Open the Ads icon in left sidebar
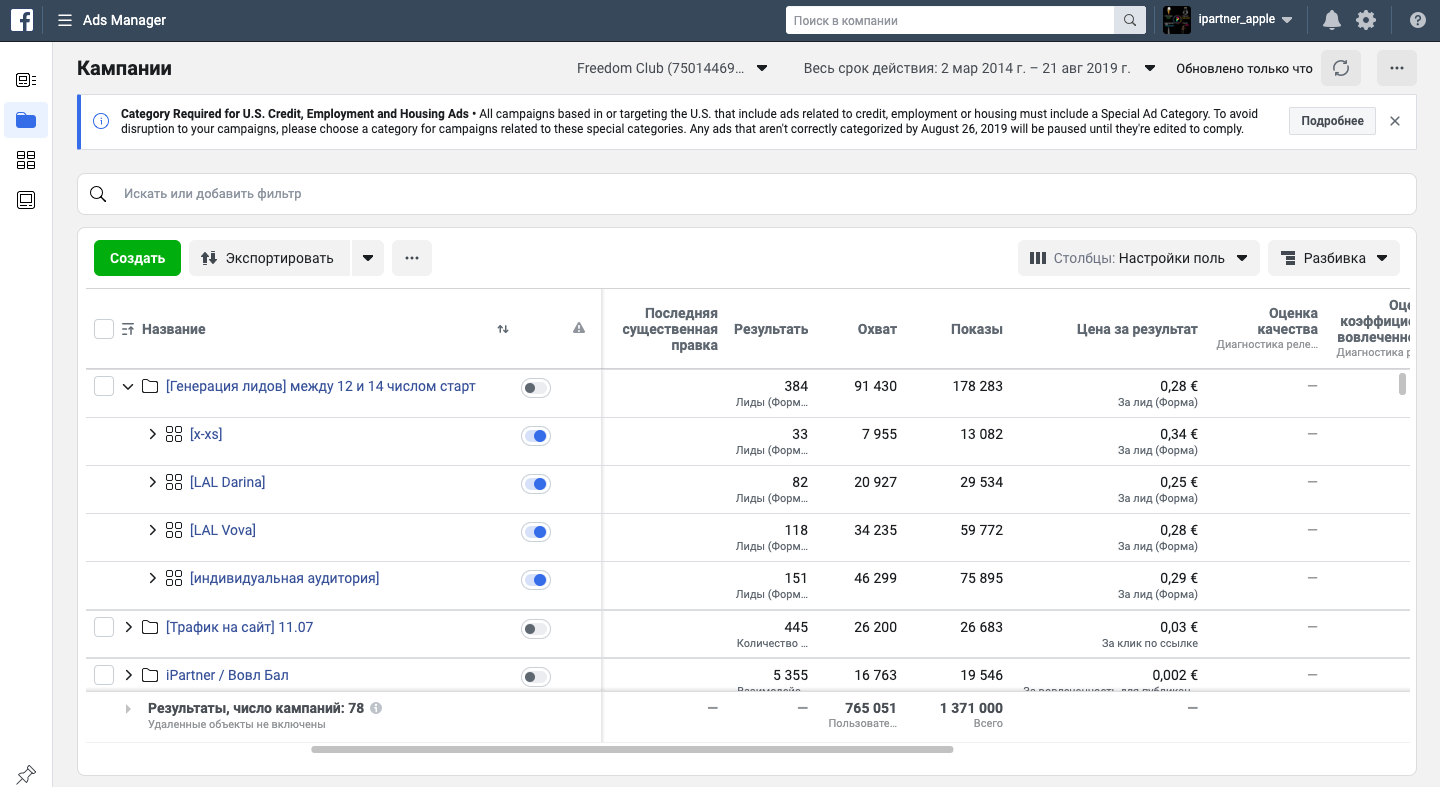The height and width of the screenshot is (787, 1440). click(x=26, y=200)
